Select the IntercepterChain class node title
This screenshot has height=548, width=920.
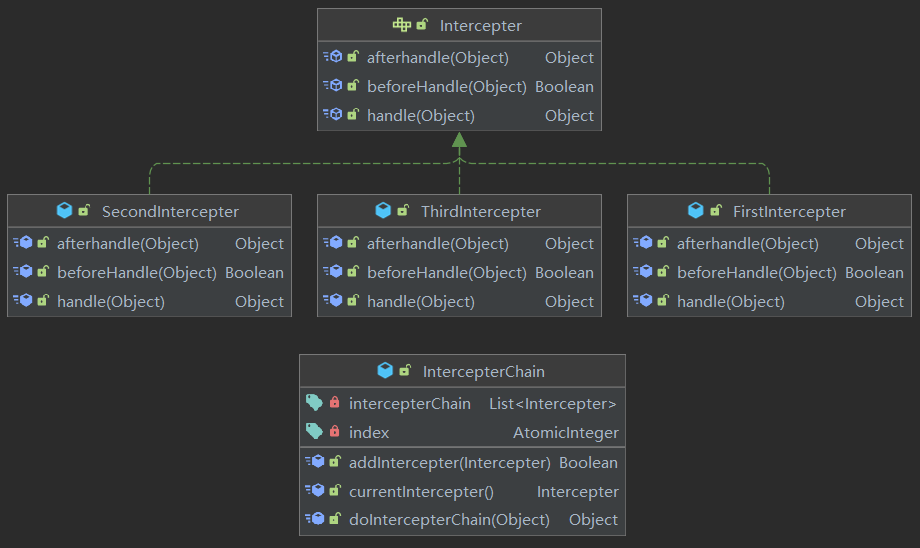(483, 372)
